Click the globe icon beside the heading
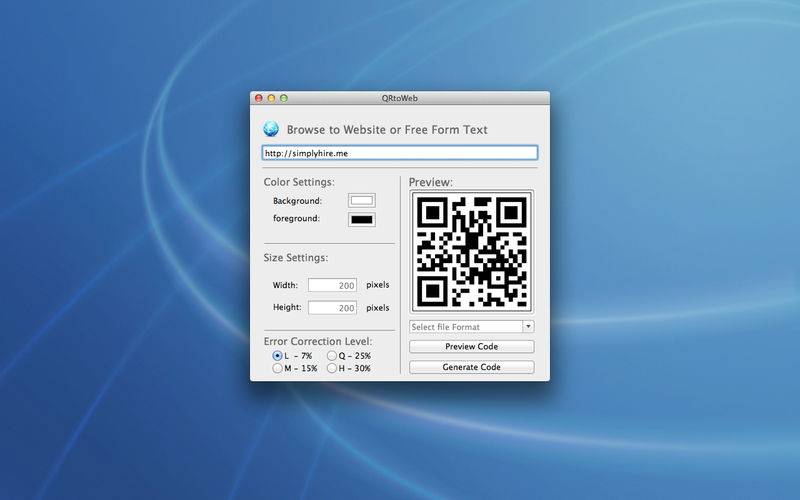 [x=271, y=129]
